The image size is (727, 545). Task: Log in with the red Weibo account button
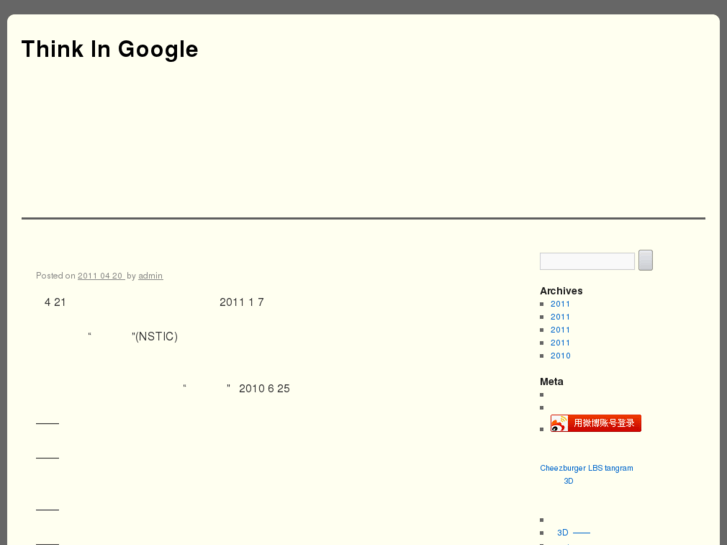coord(595,423)
